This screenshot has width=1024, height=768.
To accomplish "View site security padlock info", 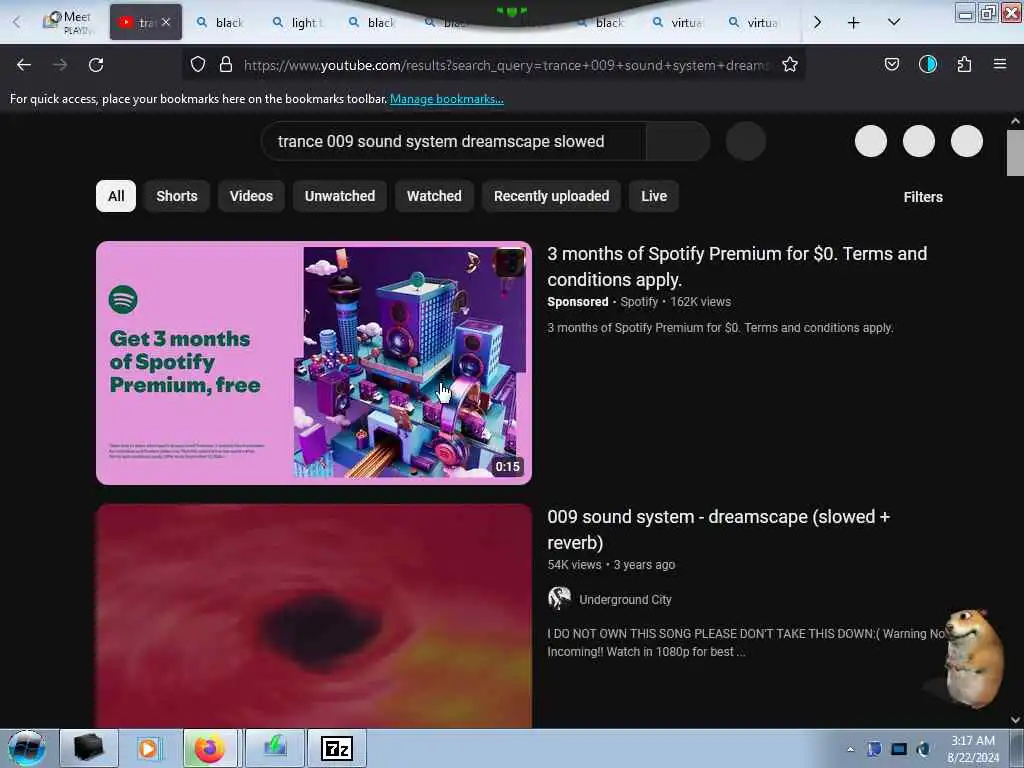I will [x=226, y=65].
